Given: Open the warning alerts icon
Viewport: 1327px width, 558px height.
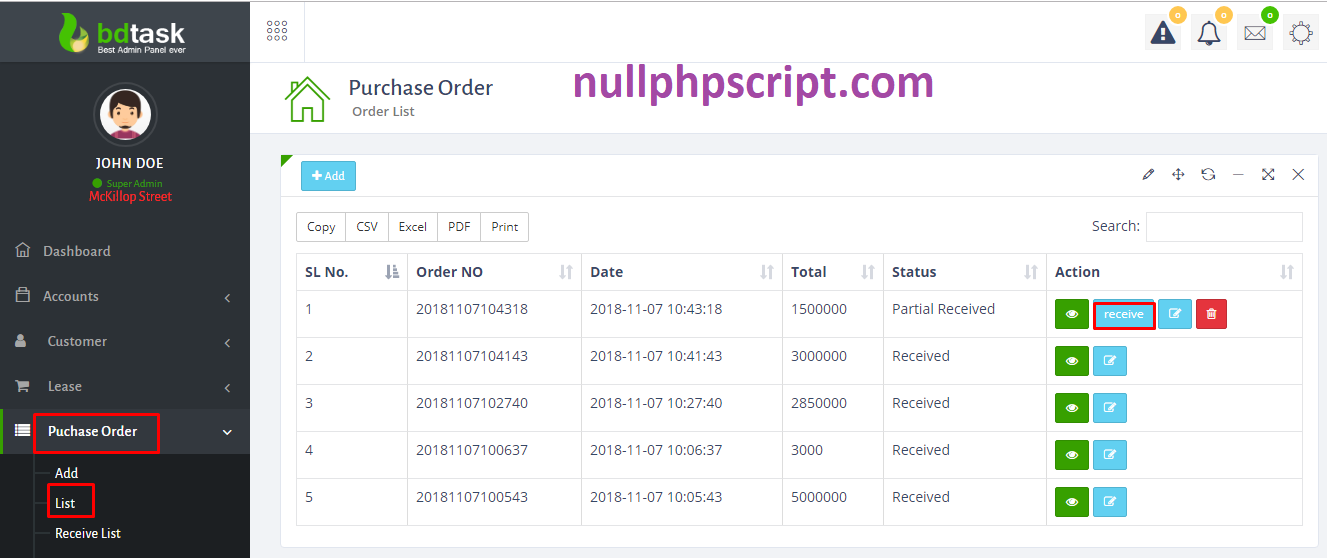Looking at the screenshot, I should coord(1163,33).
